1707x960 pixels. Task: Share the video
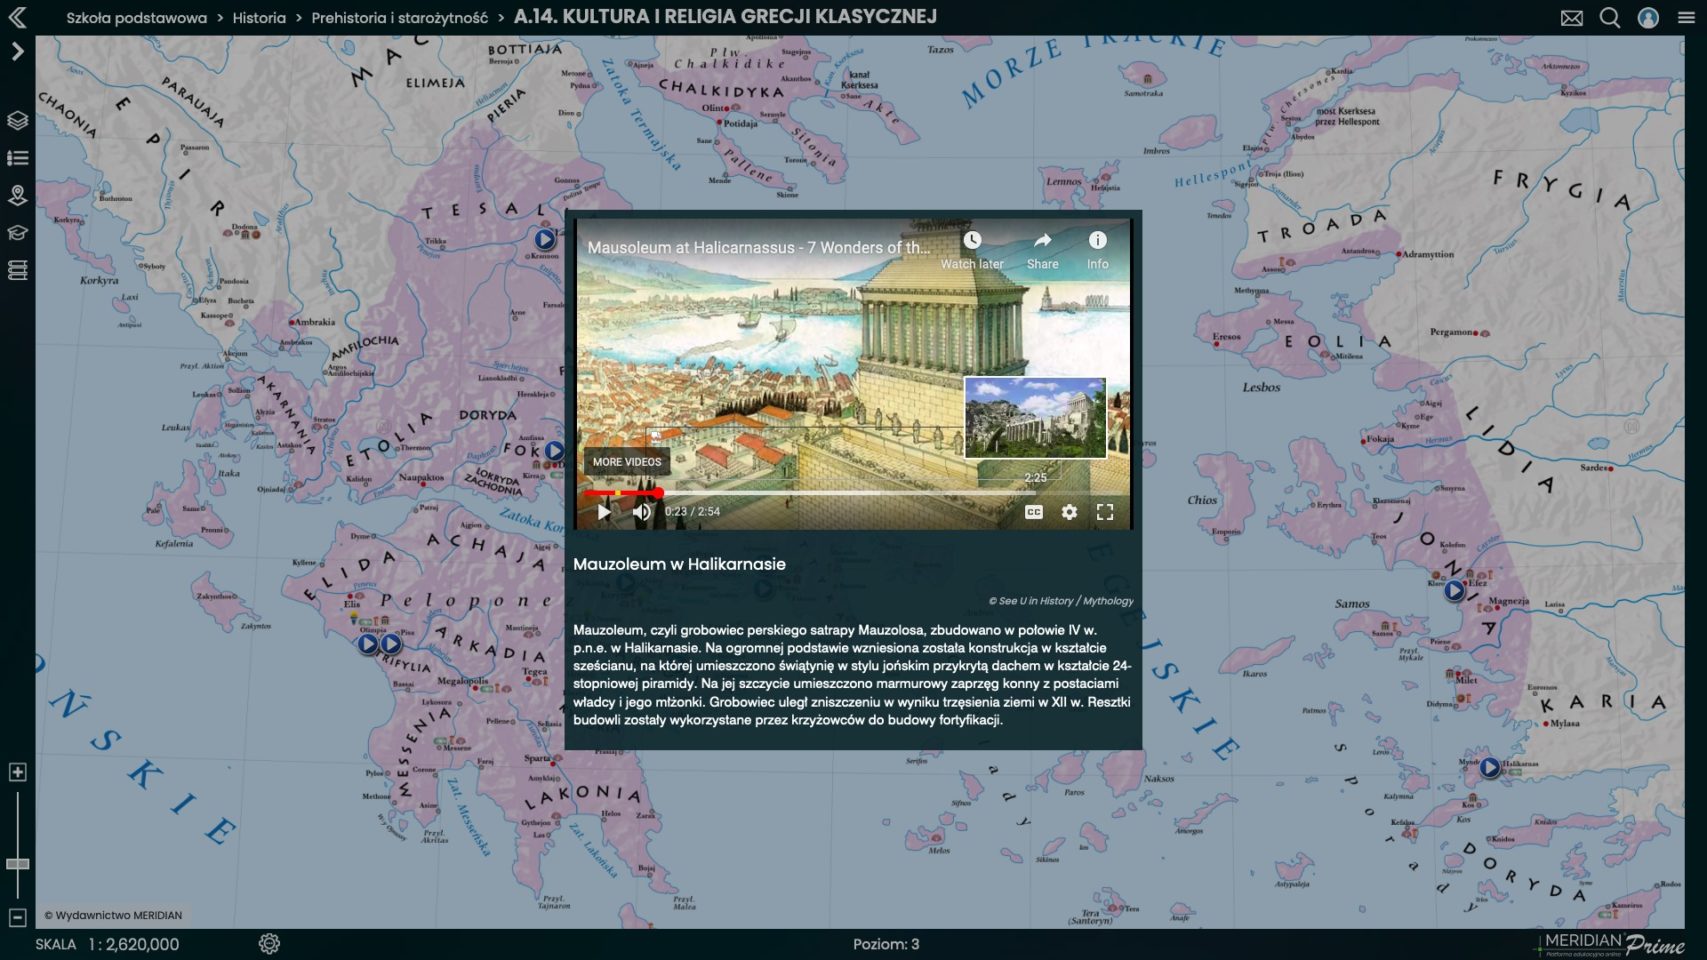1042,250
